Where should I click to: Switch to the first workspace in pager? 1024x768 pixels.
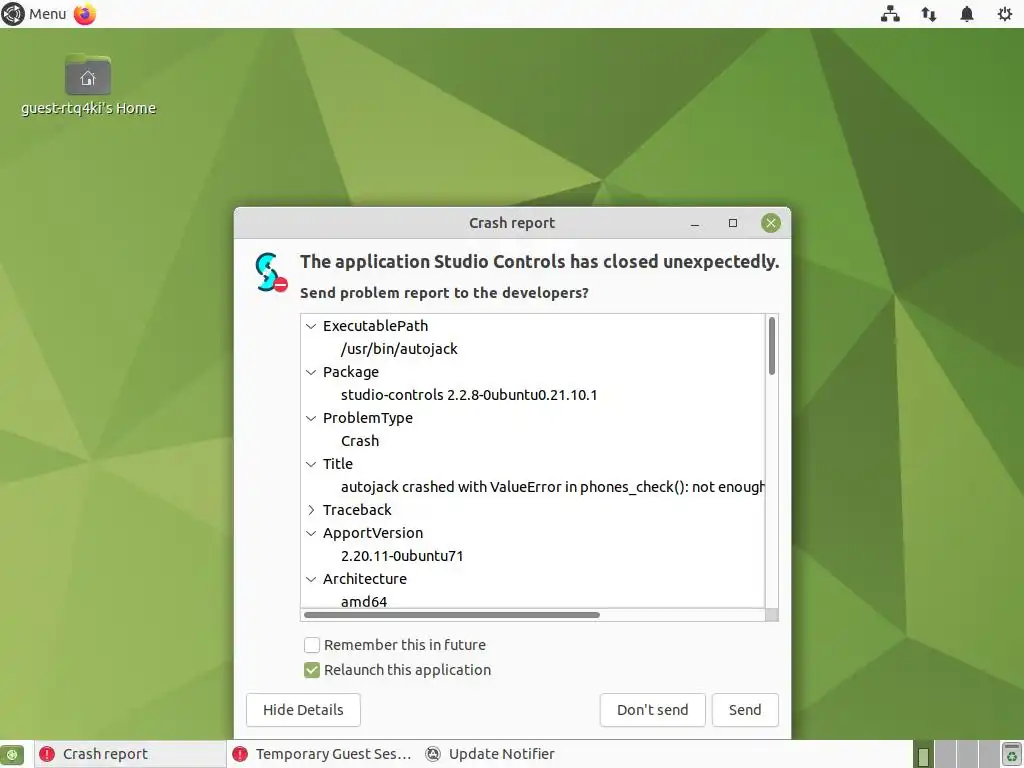coord(923,754)
